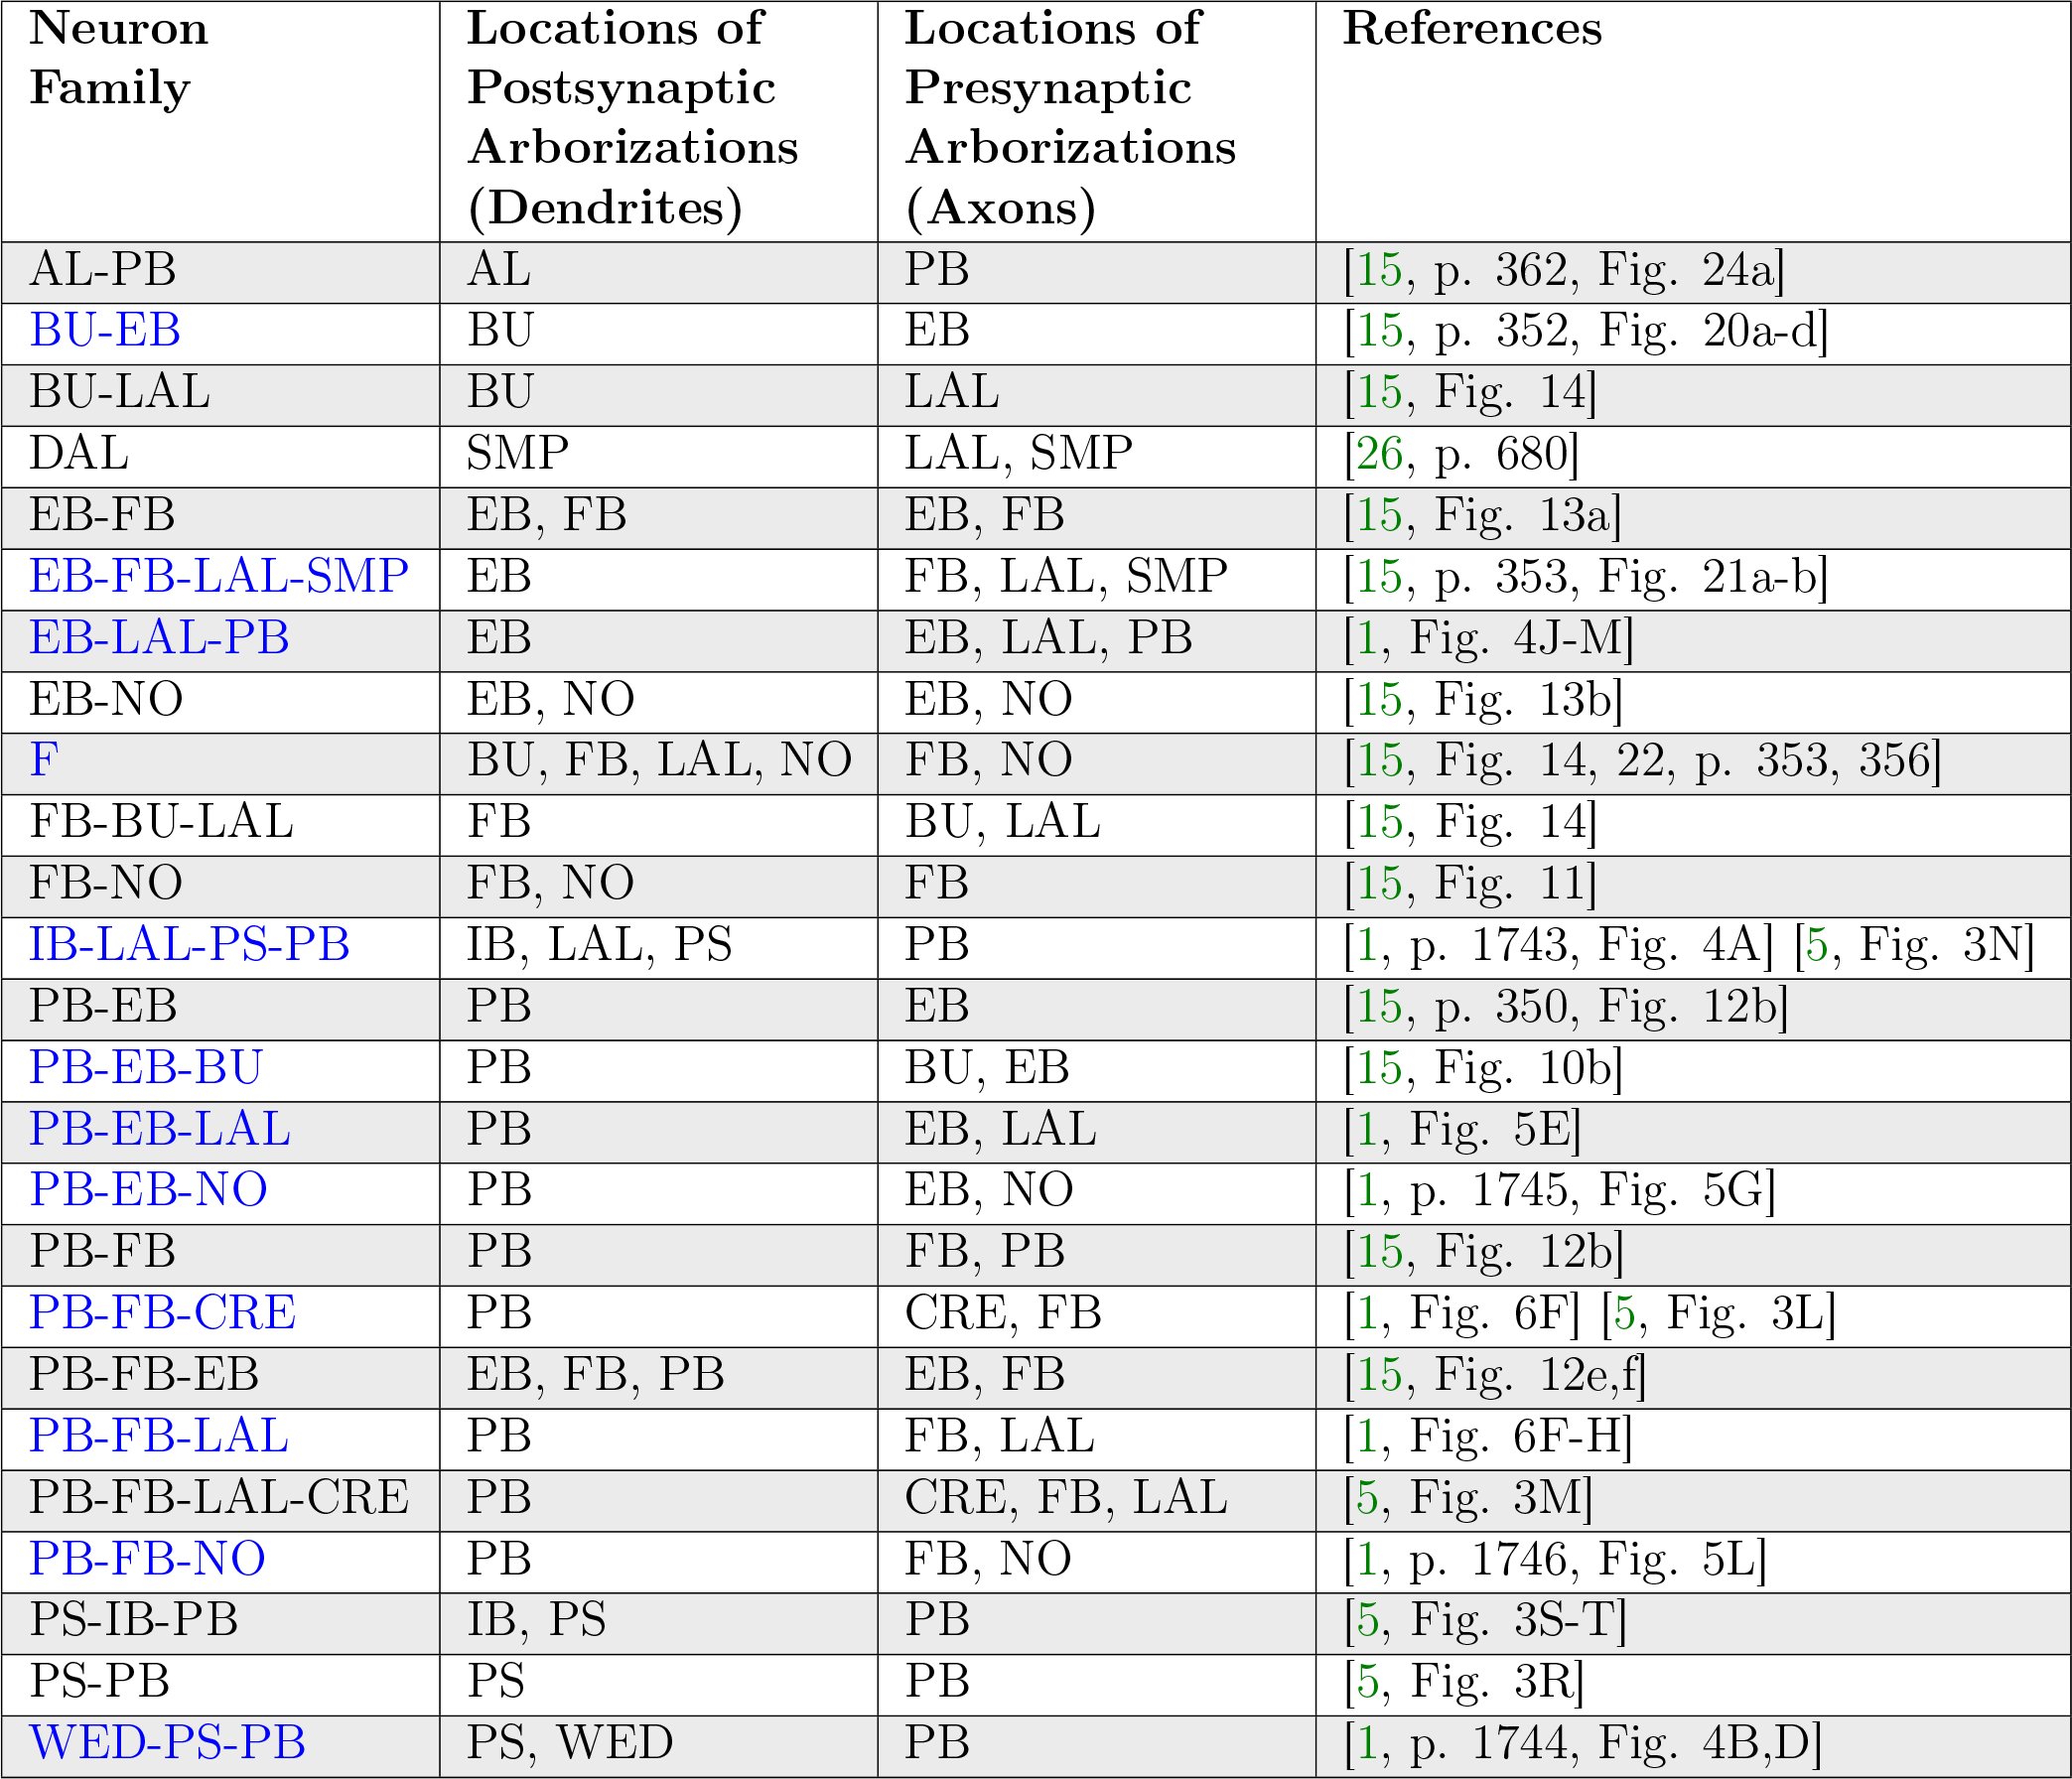Click citation 5 in the PS-PB row
The image size is (2072, 1779).
[1368, 1682]
